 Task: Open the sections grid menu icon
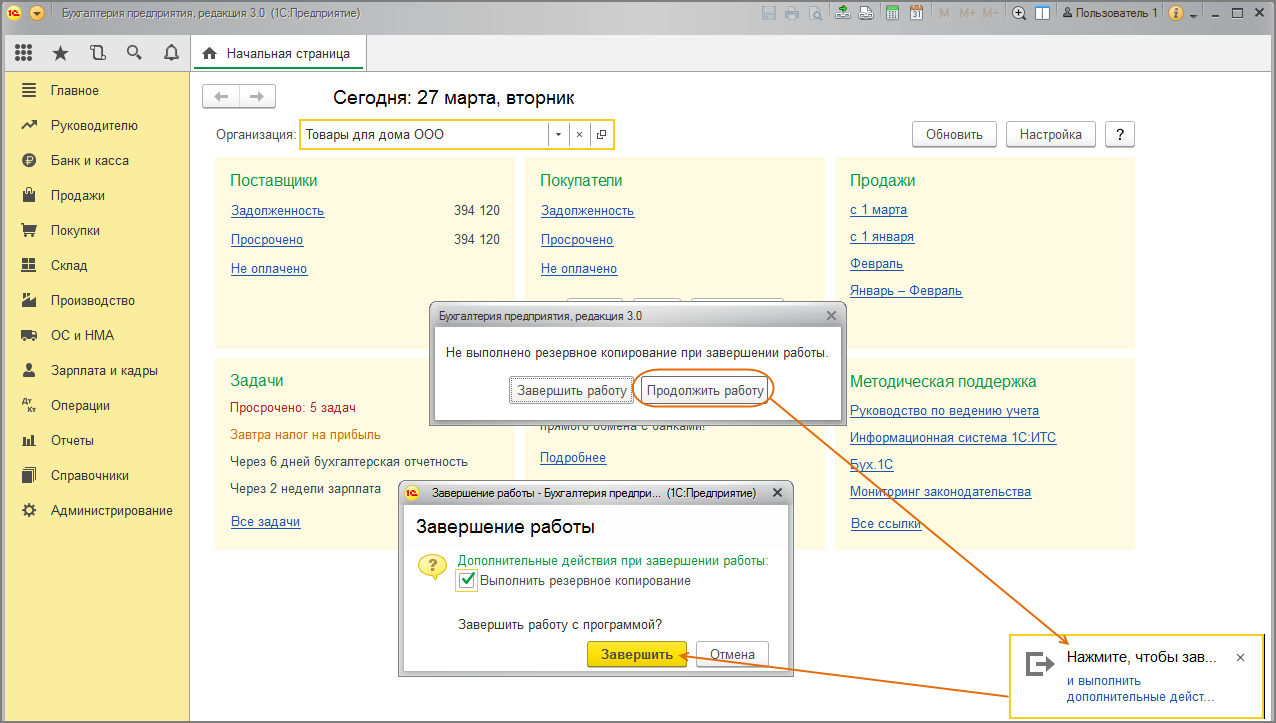(x=24, y=53)
